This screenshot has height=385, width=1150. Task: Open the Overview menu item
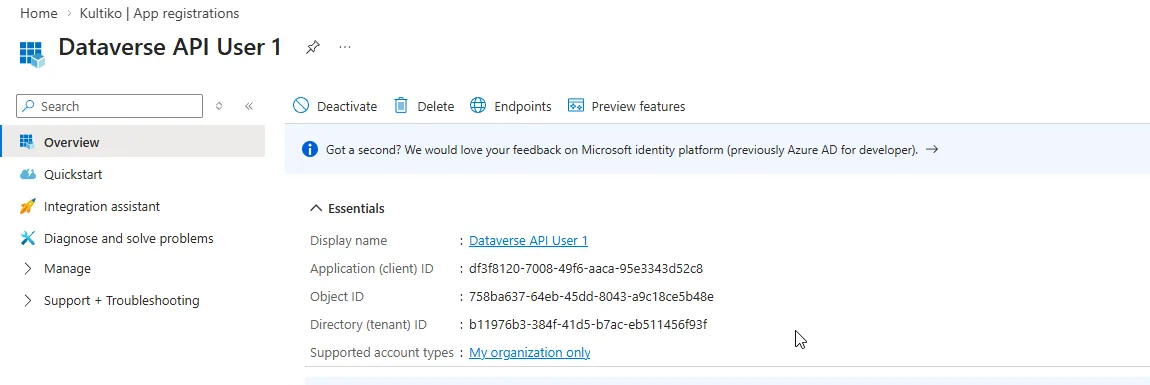pos(133,142)
